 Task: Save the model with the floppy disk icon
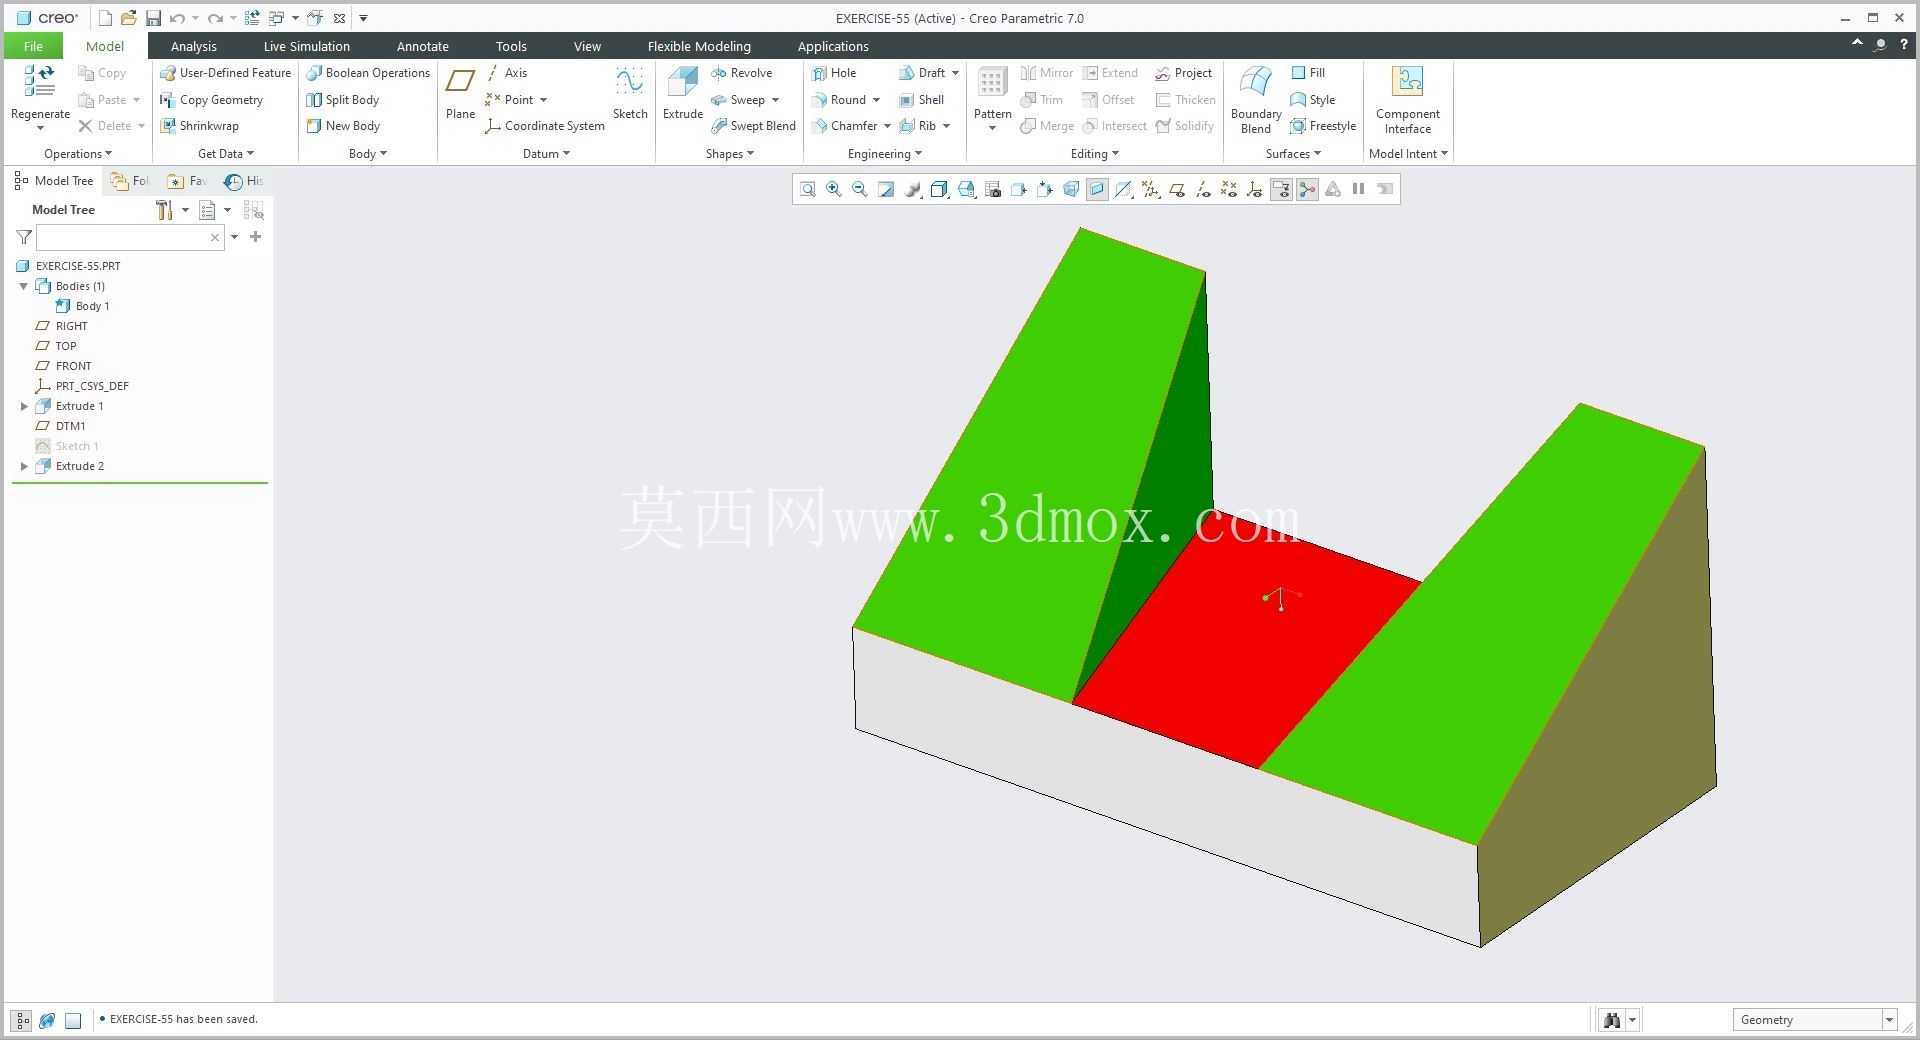tap(153, 18)
